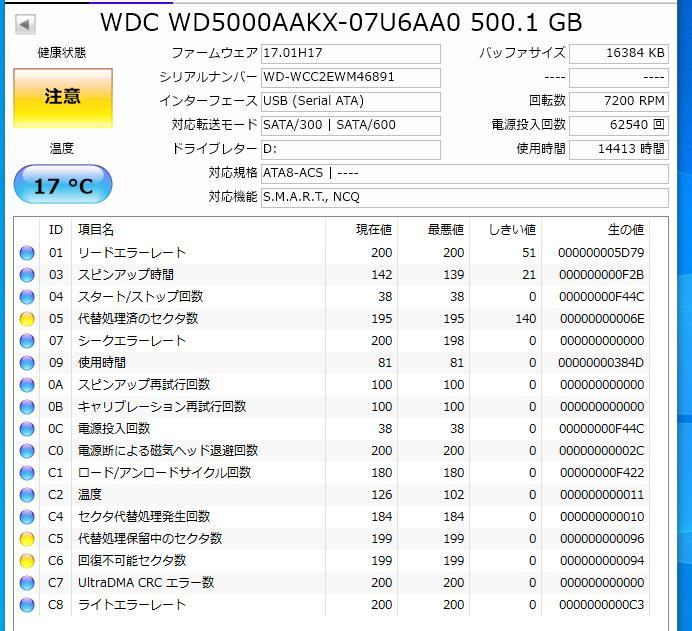
Task: Click the power on hours value 14413 時間
Action: coord(619,150)
